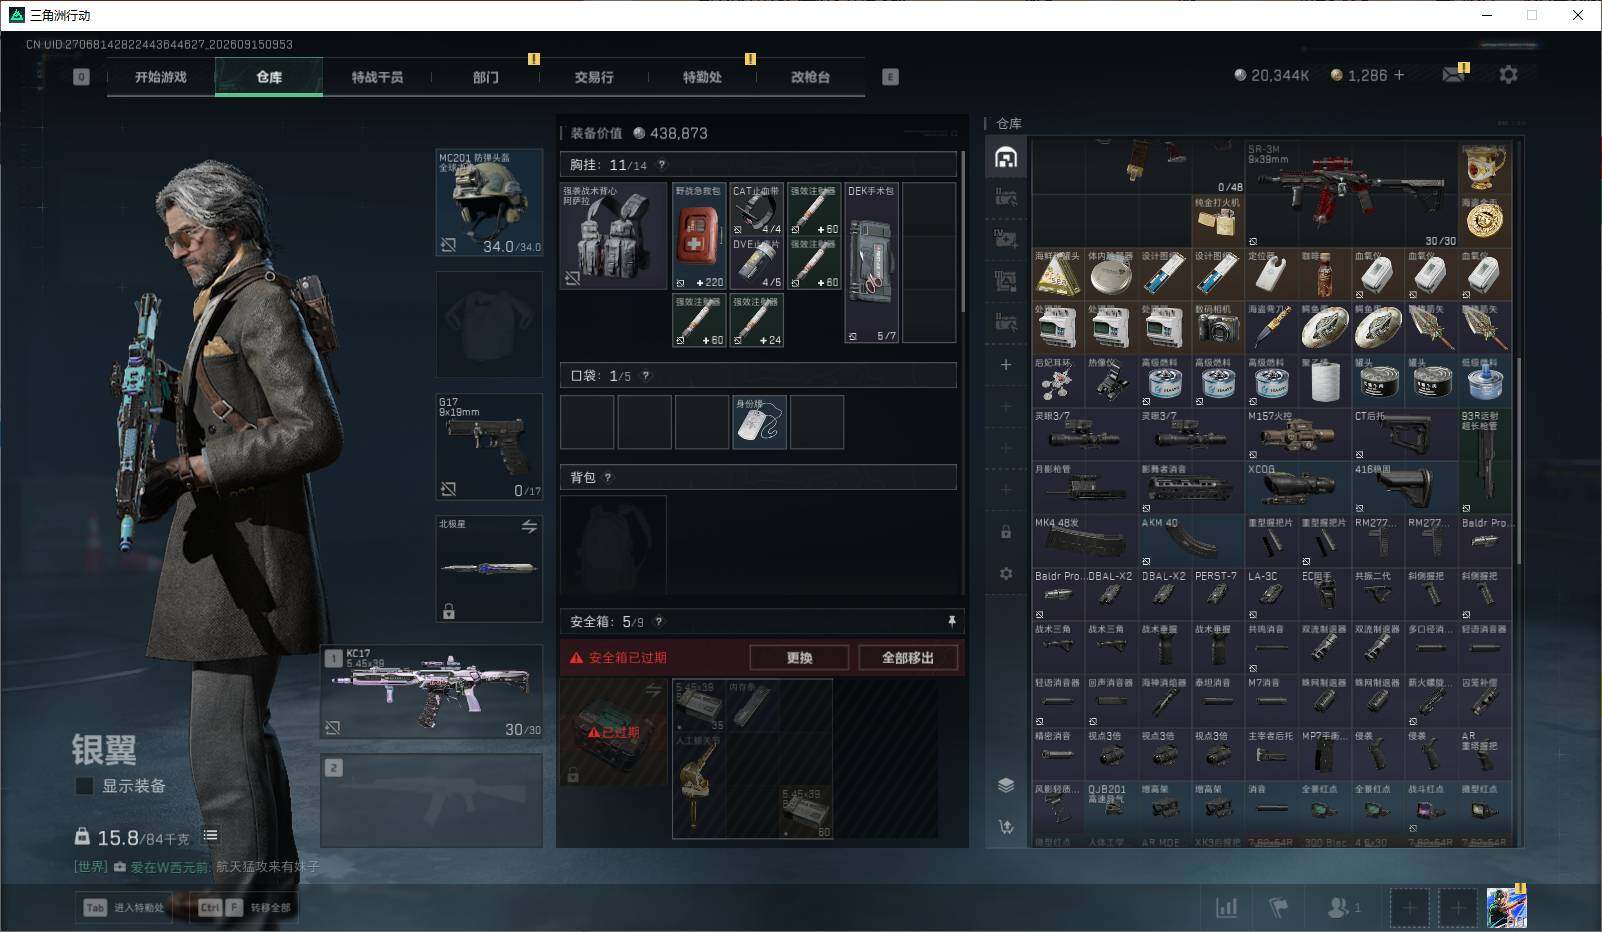Click the E key navigation icon

pos(890,77)
